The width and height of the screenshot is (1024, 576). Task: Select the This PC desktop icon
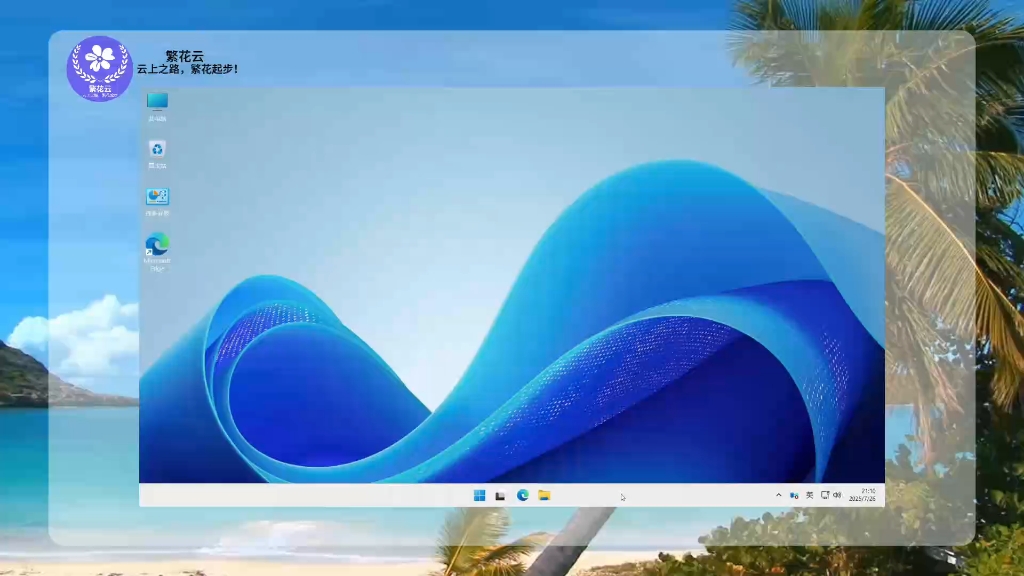pos(157,106)
